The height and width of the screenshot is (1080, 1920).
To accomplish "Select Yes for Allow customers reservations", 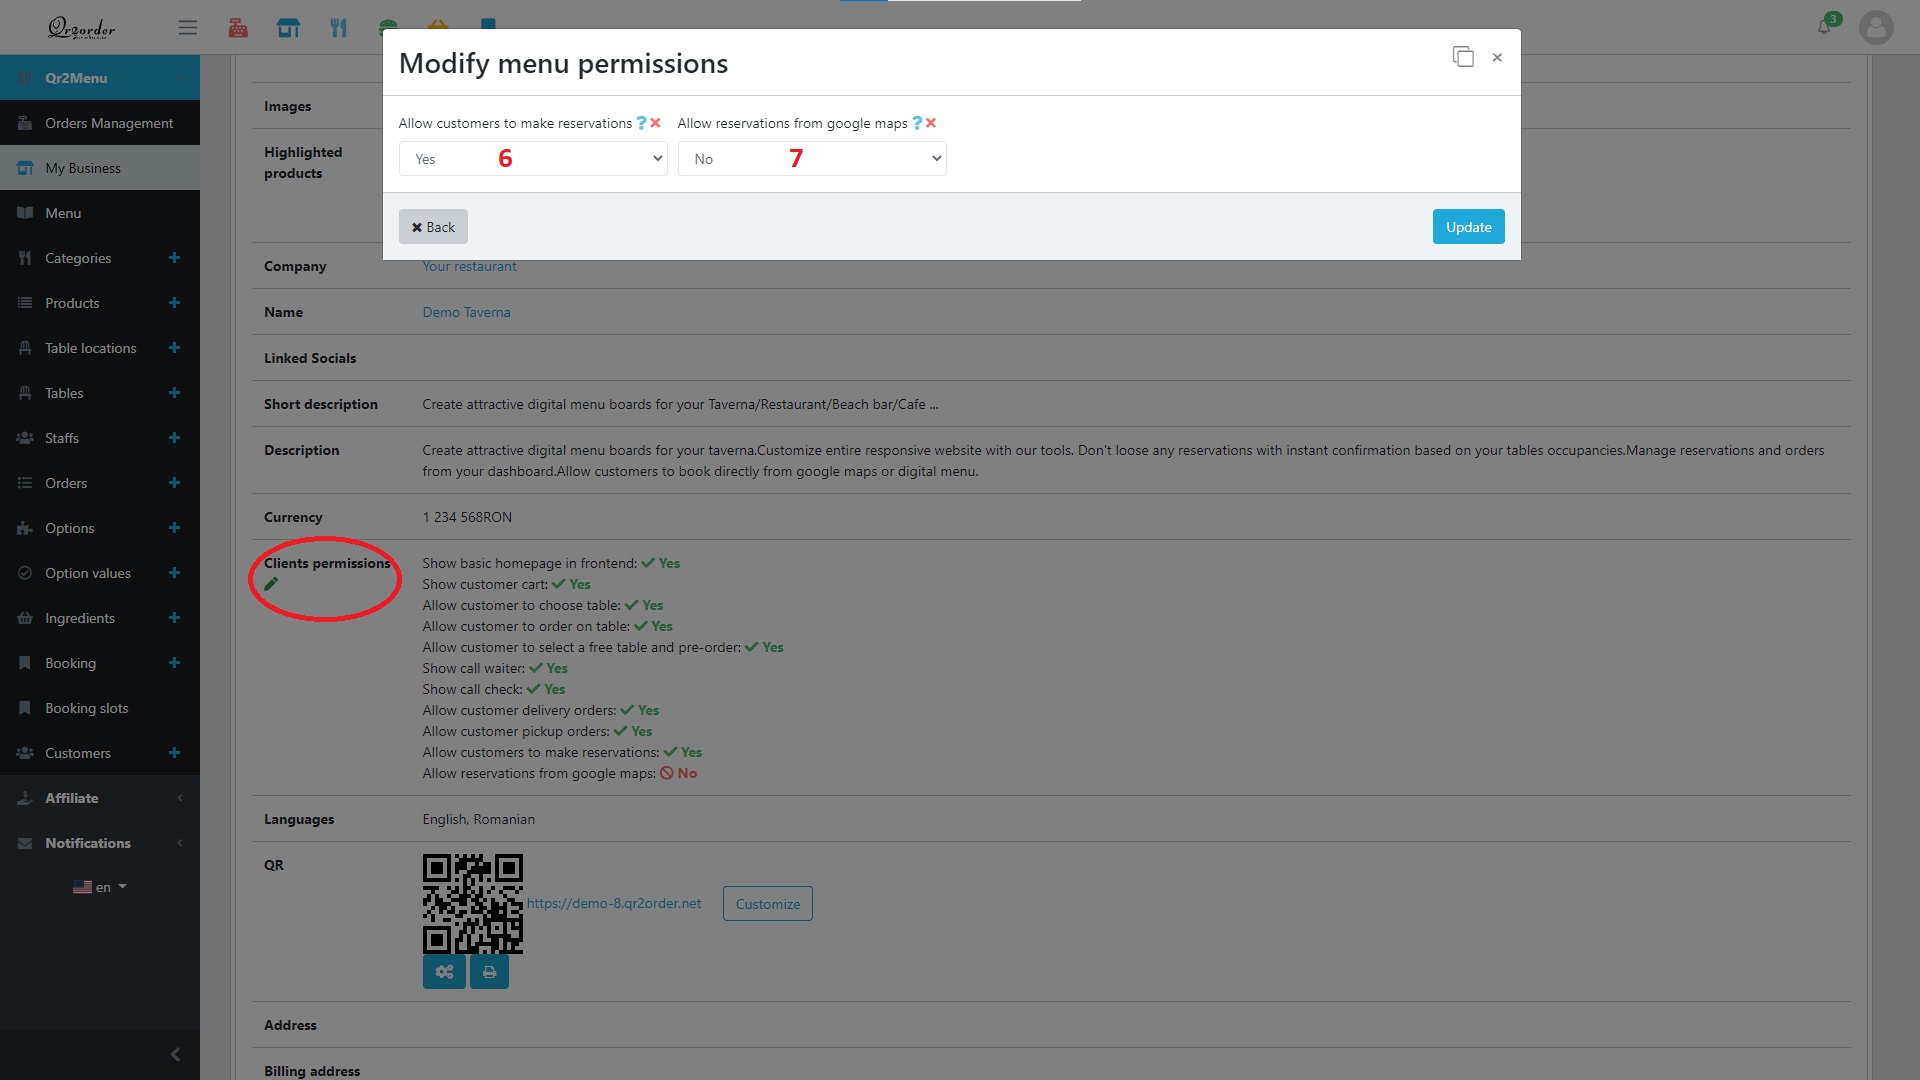I will click(x=533, y=158).
